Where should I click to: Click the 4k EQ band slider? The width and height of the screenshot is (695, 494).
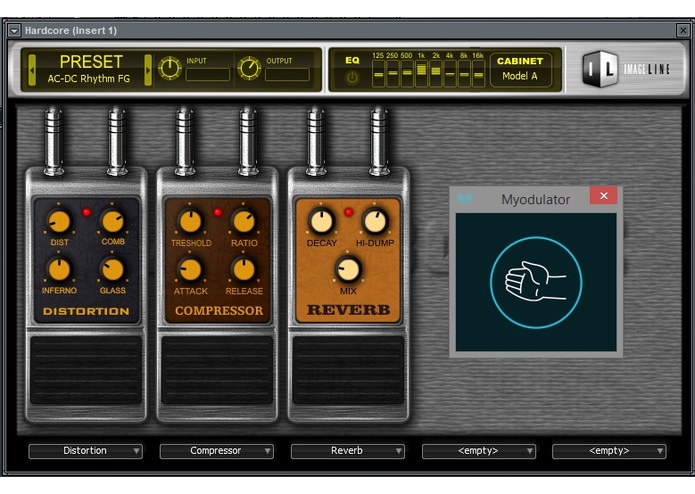tap(450, 74)
